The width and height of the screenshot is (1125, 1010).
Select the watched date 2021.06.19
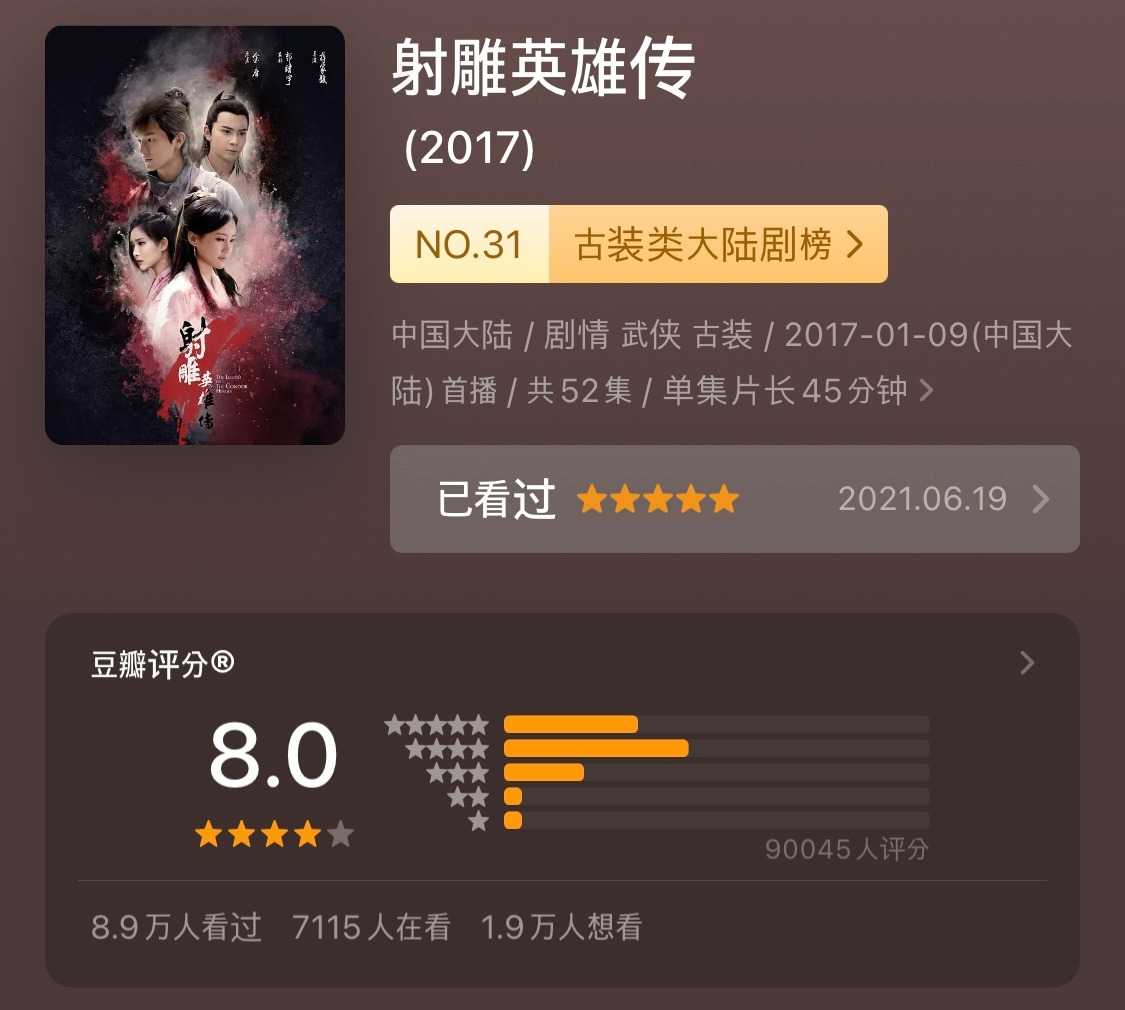(922, 499)
